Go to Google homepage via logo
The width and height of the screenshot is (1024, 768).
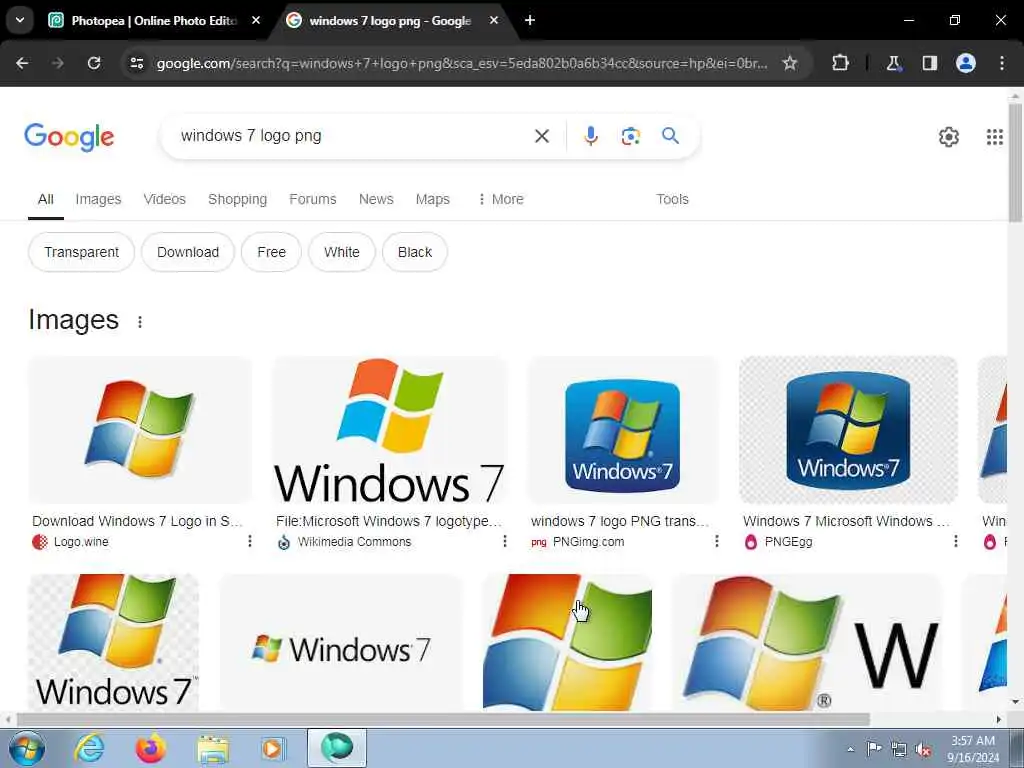pyautogui.click(x=69, y=136)
